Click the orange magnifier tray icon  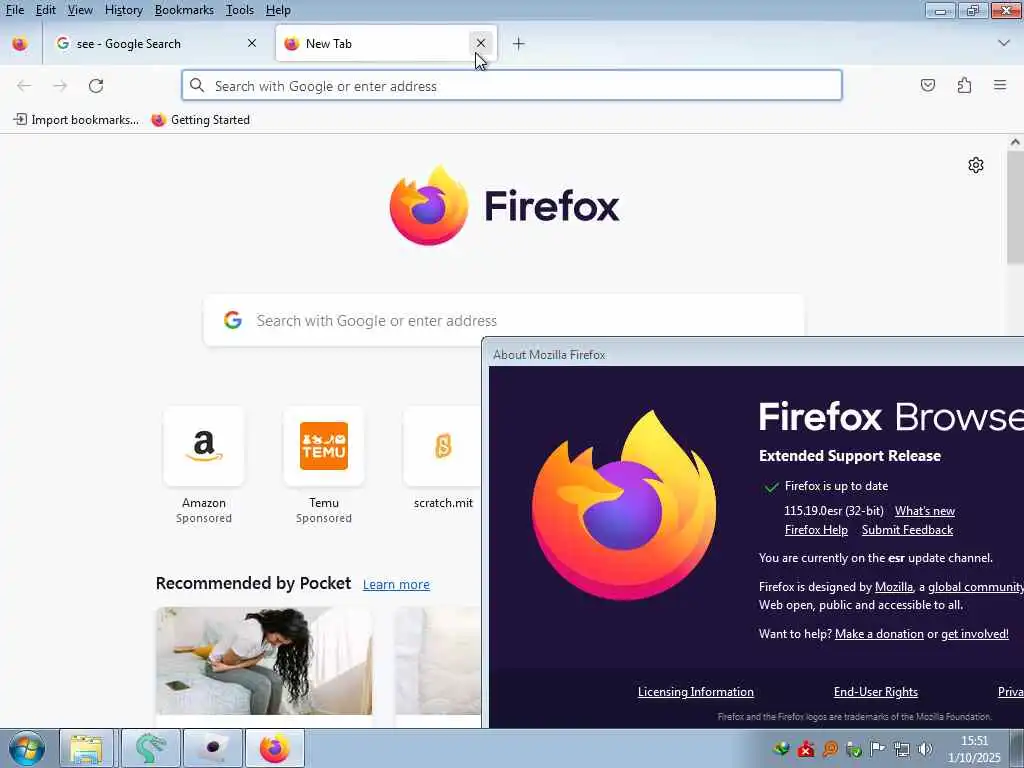pyautogui.click(x=830, y=749)
